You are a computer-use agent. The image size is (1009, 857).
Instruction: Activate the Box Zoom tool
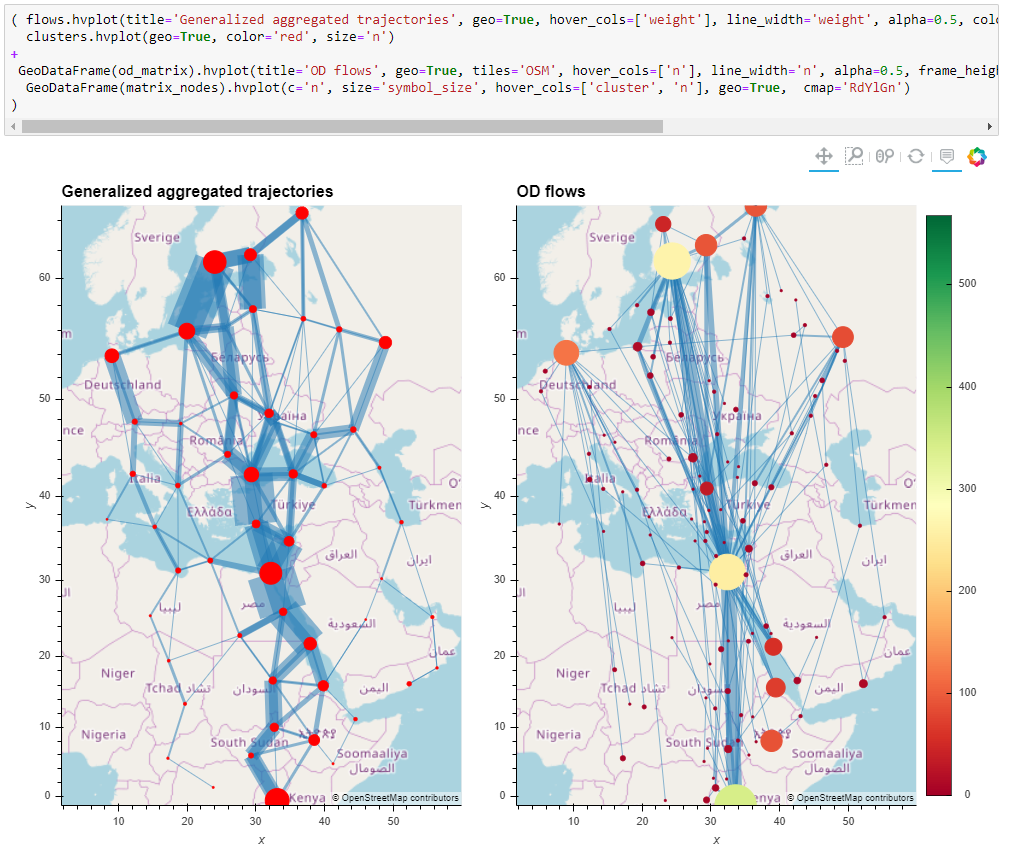[x=854, y=156]
